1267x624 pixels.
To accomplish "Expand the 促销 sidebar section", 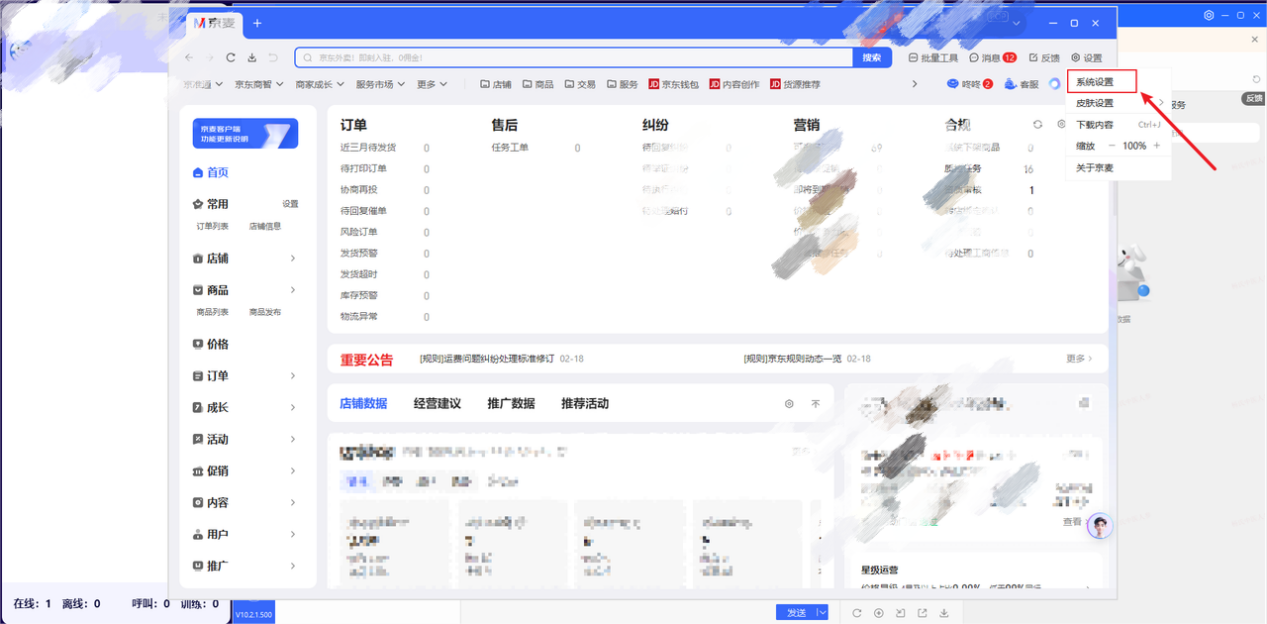I will click(219, 470).
